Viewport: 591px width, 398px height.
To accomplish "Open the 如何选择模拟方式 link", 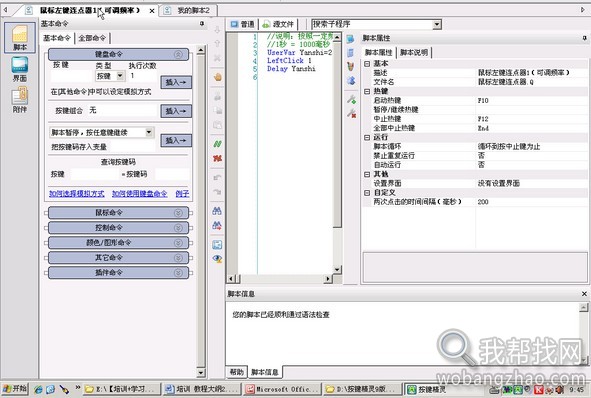I will (x=77, y=194).
